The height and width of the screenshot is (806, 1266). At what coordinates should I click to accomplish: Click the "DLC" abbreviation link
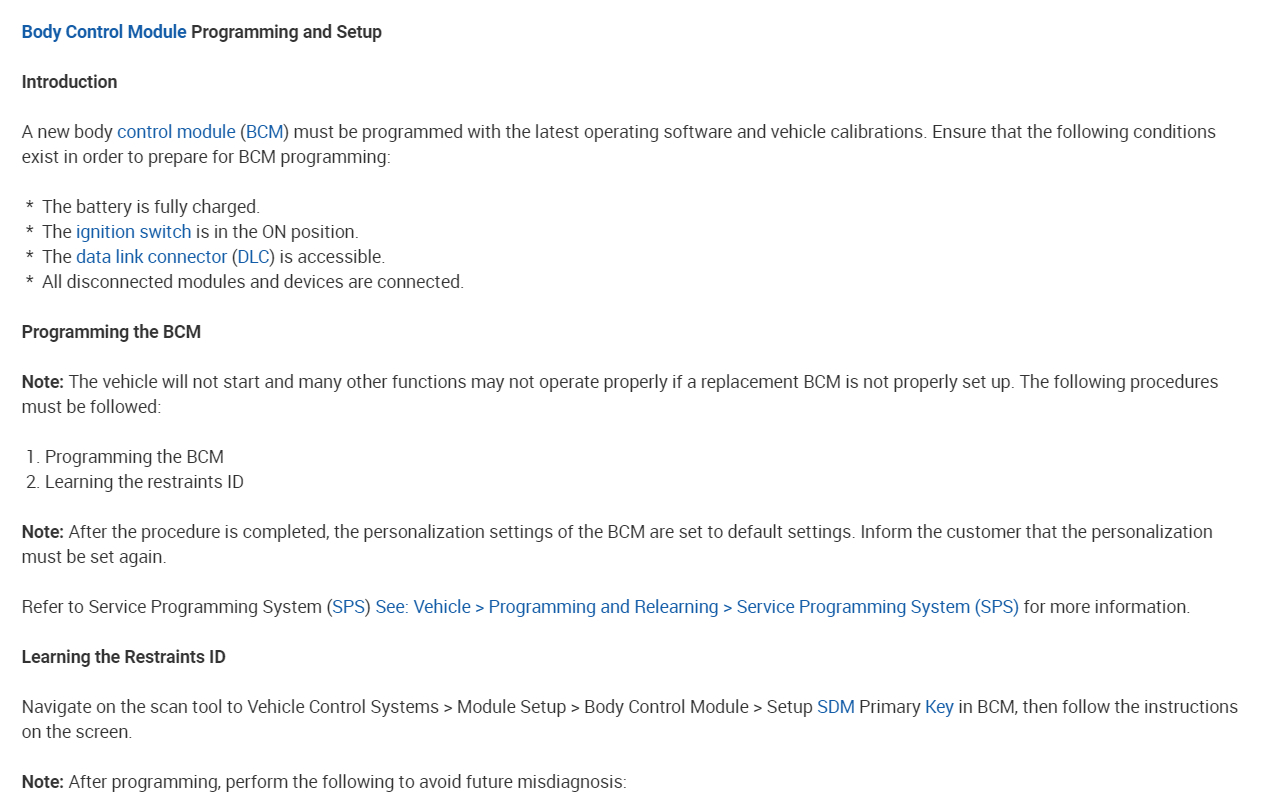(254, 257)
